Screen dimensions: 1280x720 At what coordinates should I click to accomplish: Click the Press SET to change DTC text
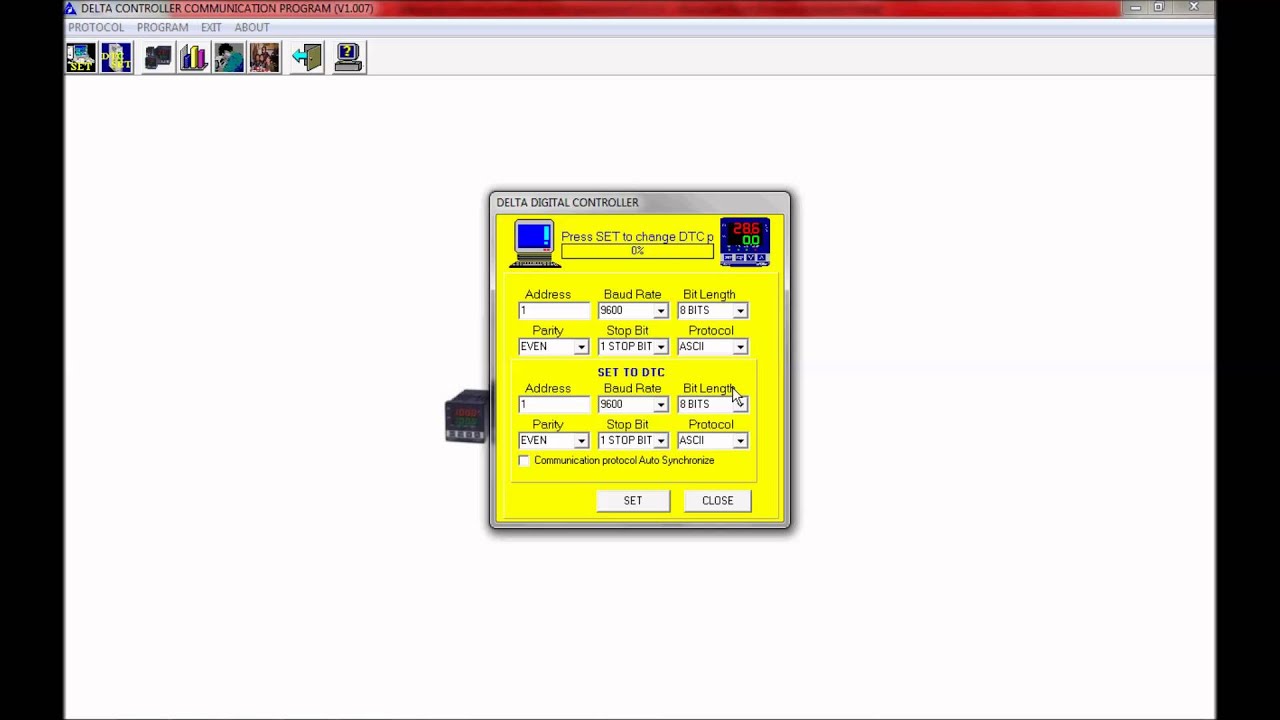click(637, 237)
